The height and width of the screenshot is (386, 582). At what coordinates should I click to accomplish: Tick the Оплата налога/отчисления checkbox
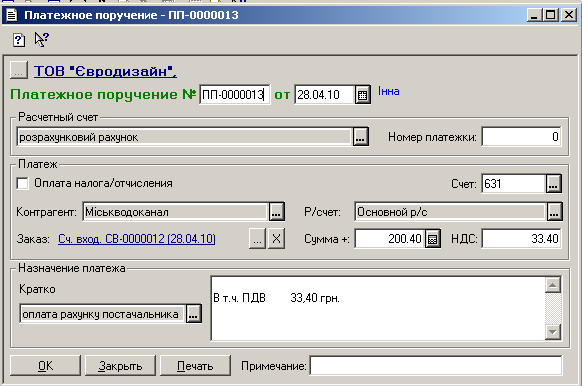(22, 183)
